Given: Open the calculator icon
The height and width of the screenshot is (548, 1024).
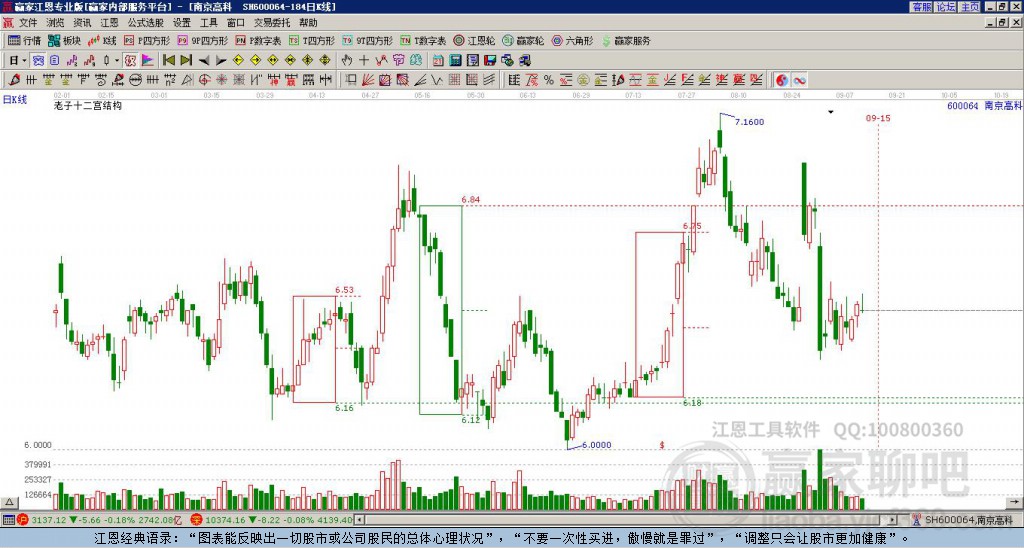Looking at the screenshot, I should click(x=455, y=61).
